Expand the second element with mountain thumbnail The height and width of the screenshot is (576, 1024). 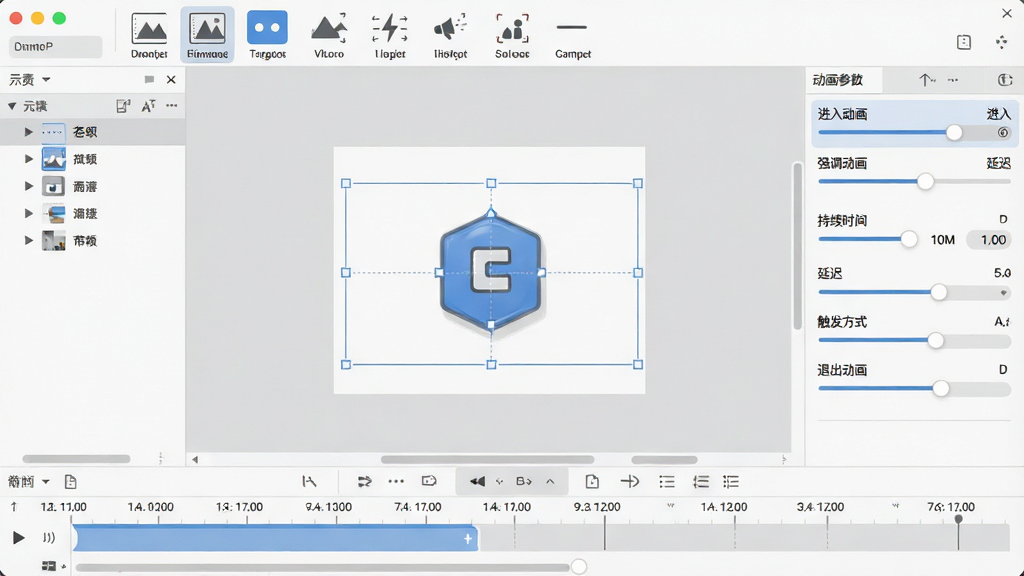[x=28, y=159]
